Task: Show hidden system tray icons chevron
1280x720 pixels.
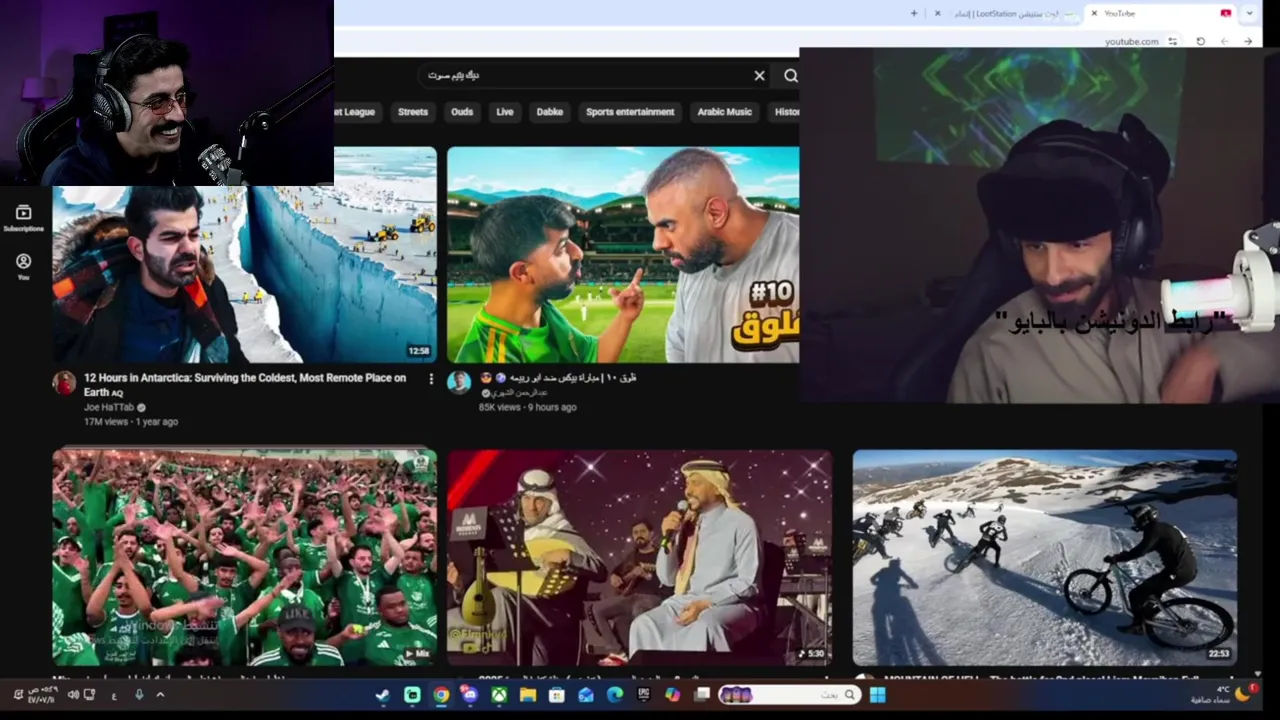Action: click(160, 694)
